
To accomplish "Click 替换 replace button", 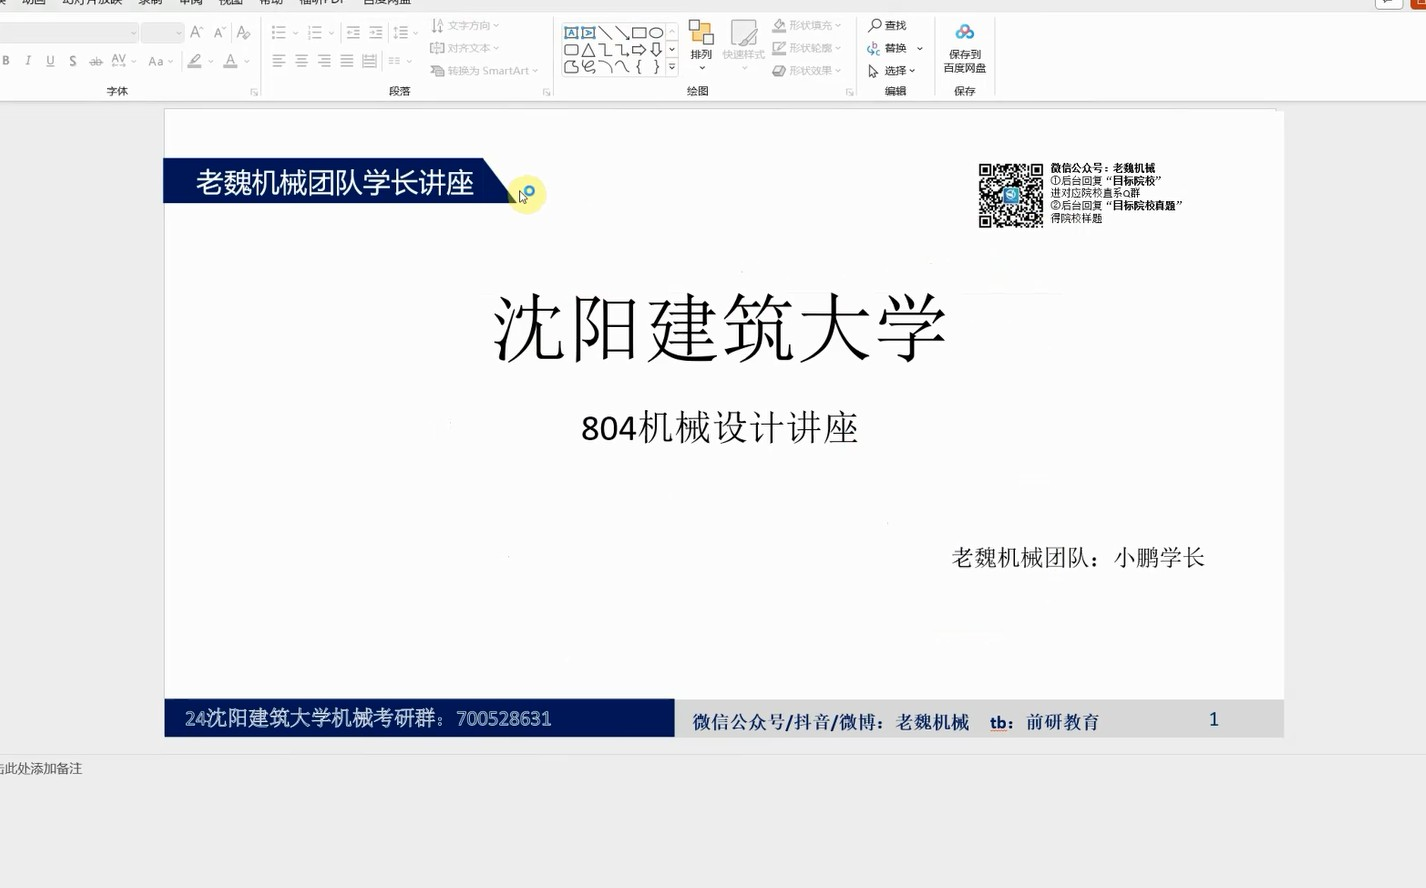I will [887, 48].
